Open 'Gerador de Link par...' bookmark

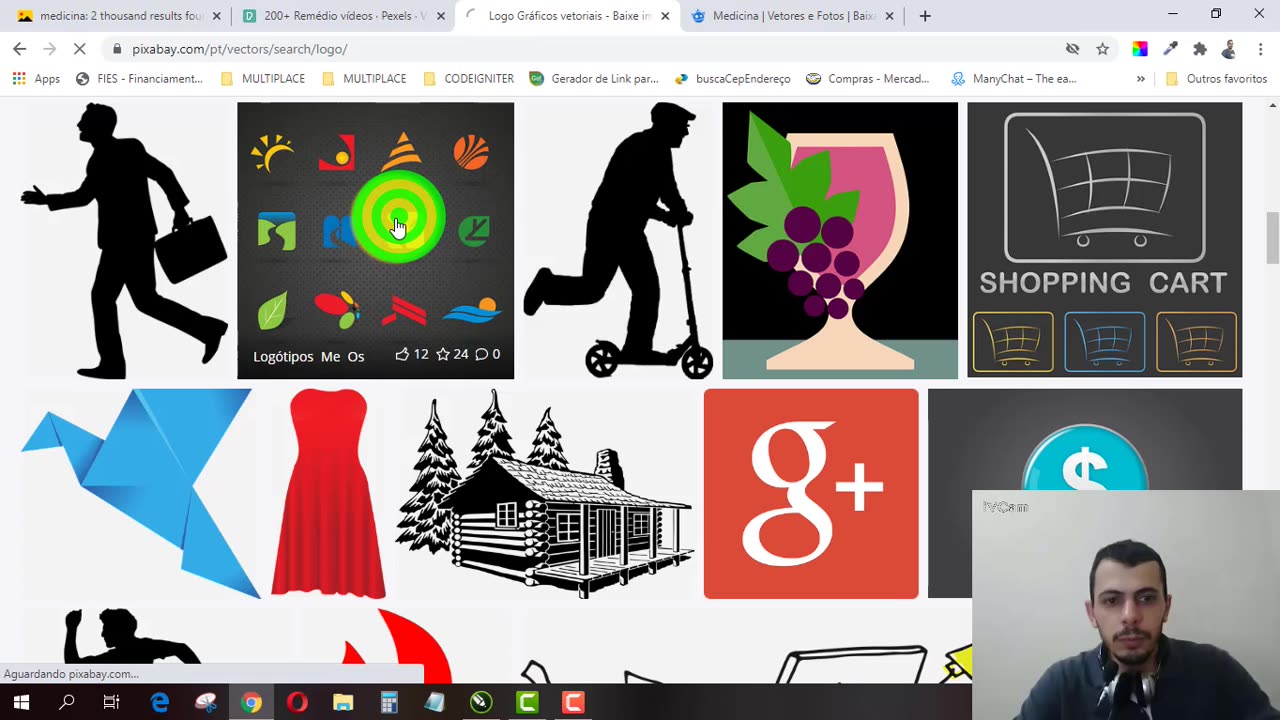click(x=594, y=79)
